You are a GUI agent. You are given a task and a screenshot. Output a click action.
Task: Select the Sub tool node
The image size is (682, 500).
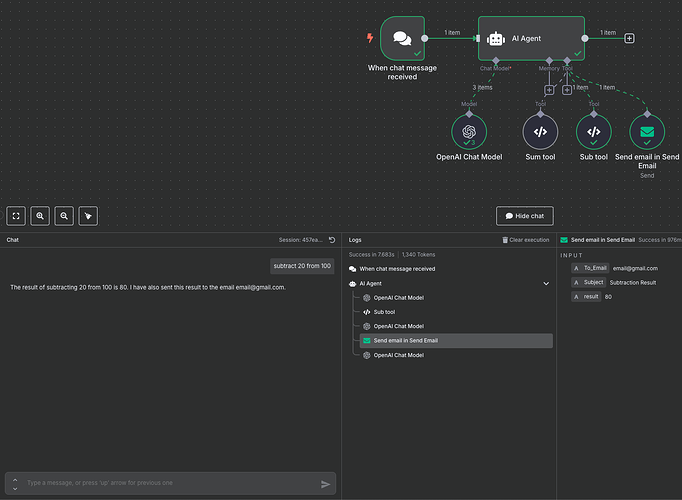[594, 132]
